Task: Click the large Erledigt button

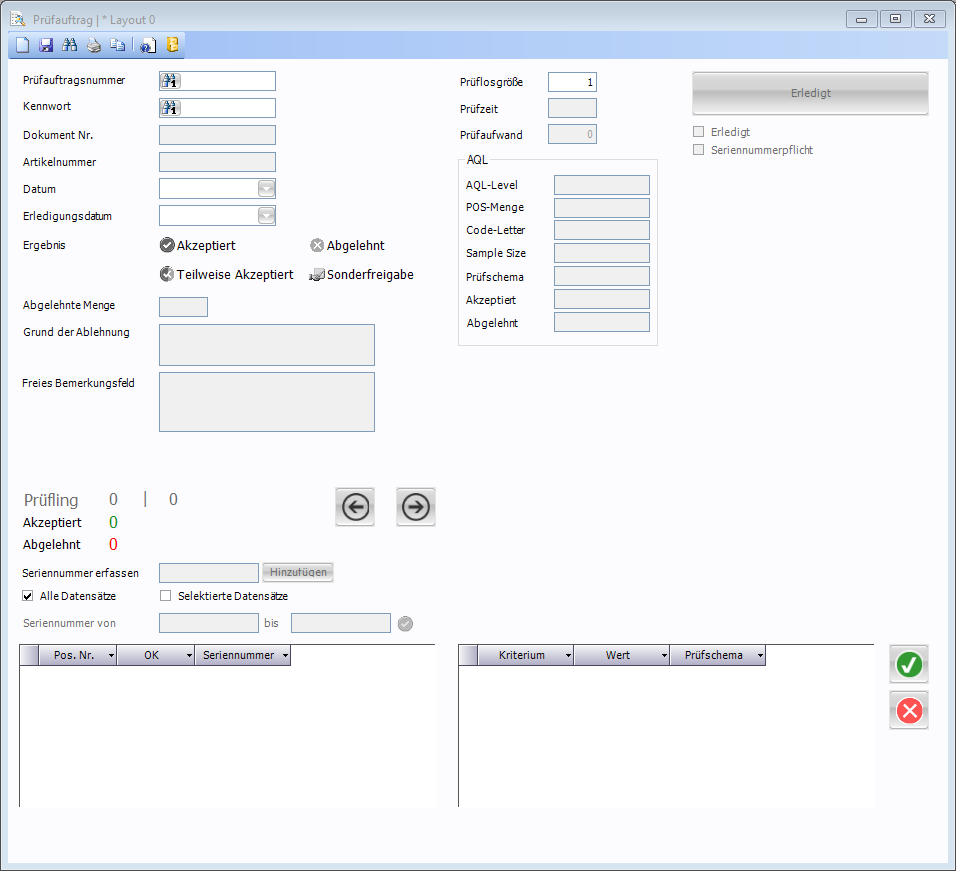Action: pos(810,93)
